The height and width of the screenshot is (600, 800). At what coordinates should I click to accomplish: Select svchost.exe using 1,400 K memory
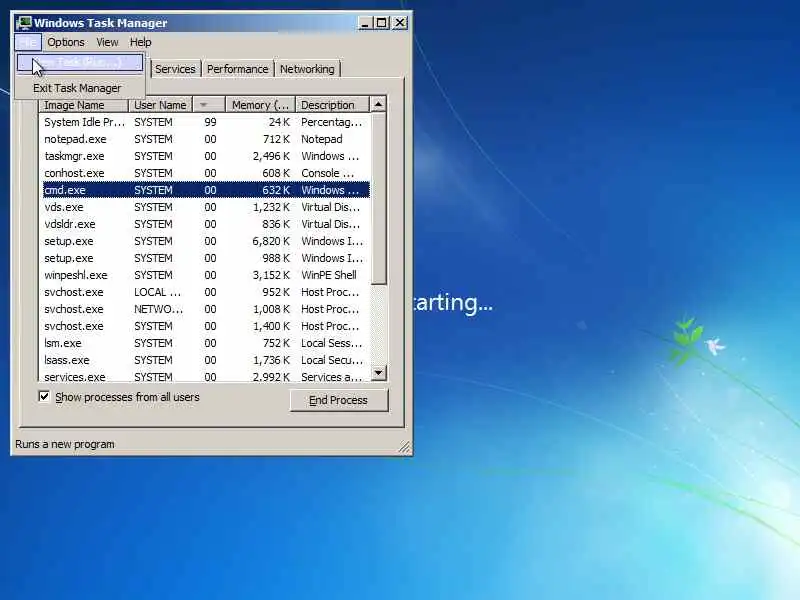point(206,326)
